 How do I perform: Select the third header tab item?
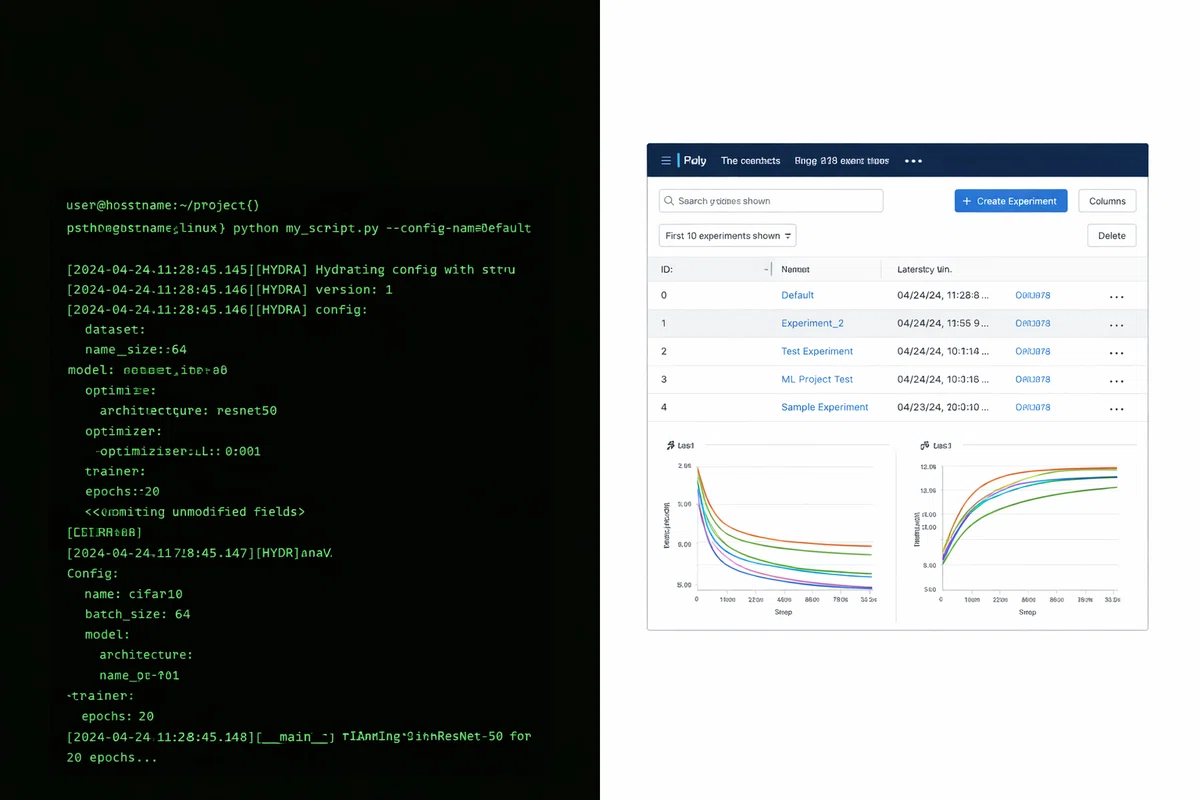coord(841,161)
